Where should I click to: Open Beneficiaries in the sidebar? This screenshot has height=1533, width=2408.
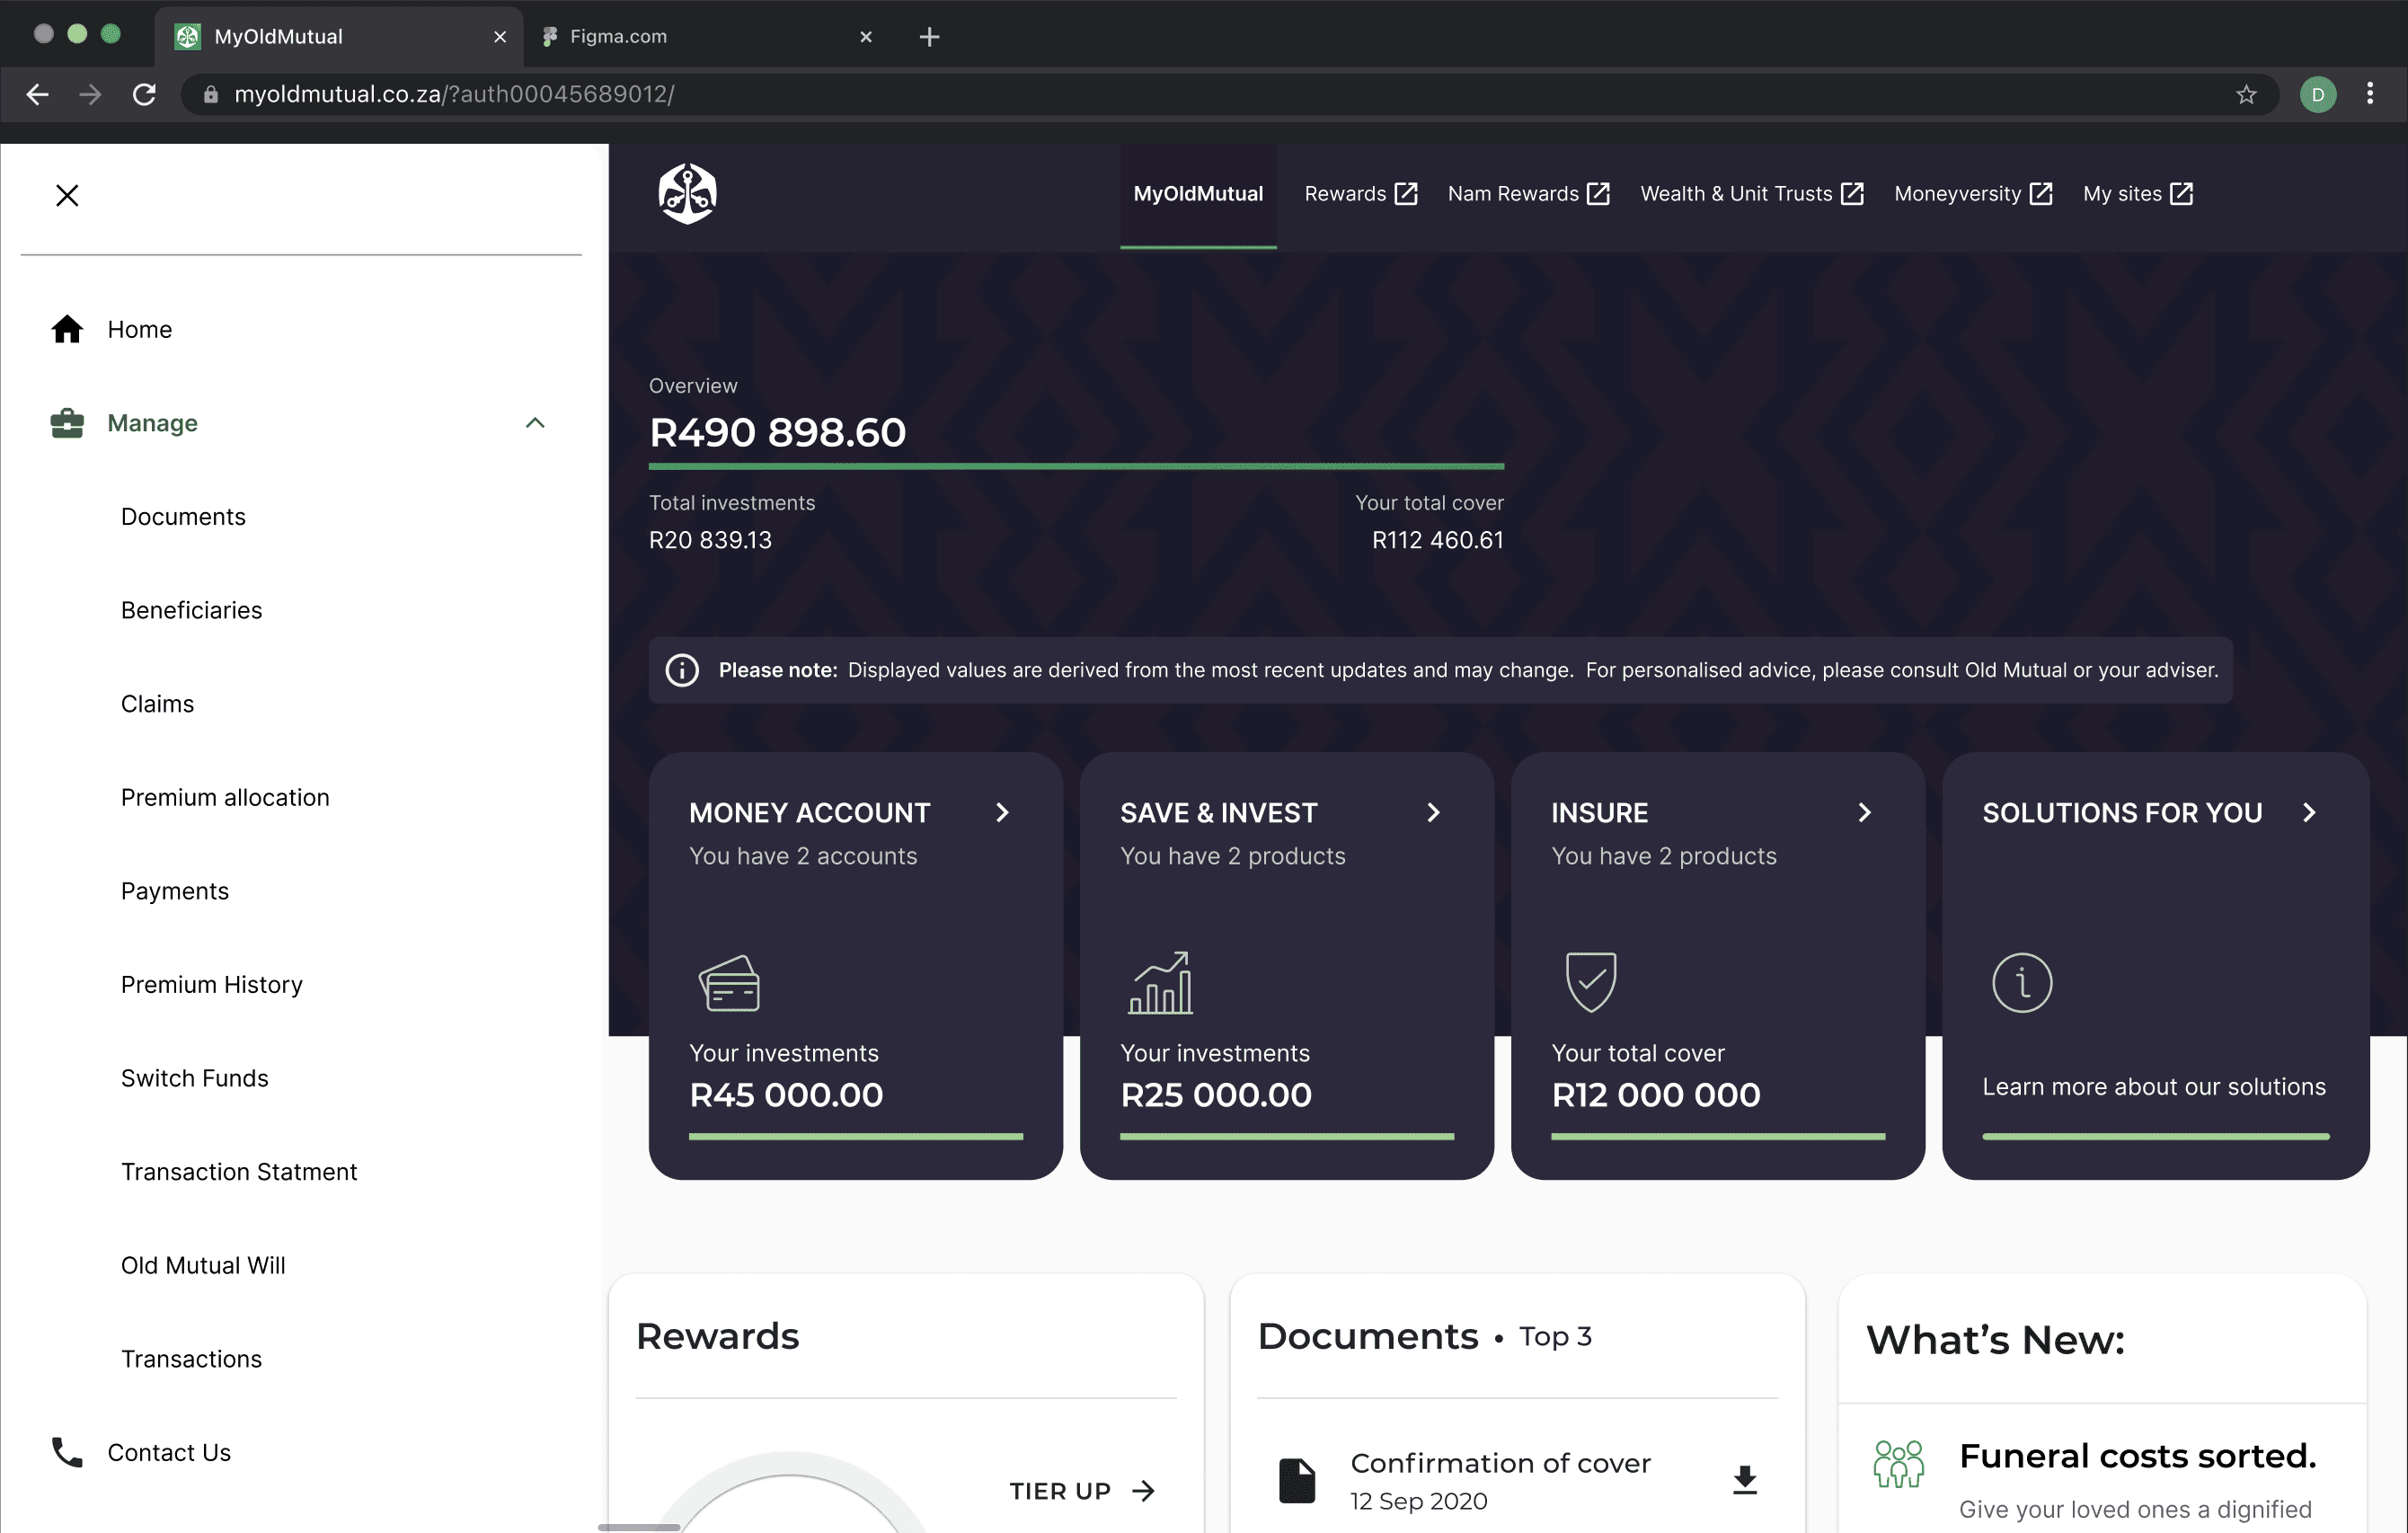click(191, 610)
